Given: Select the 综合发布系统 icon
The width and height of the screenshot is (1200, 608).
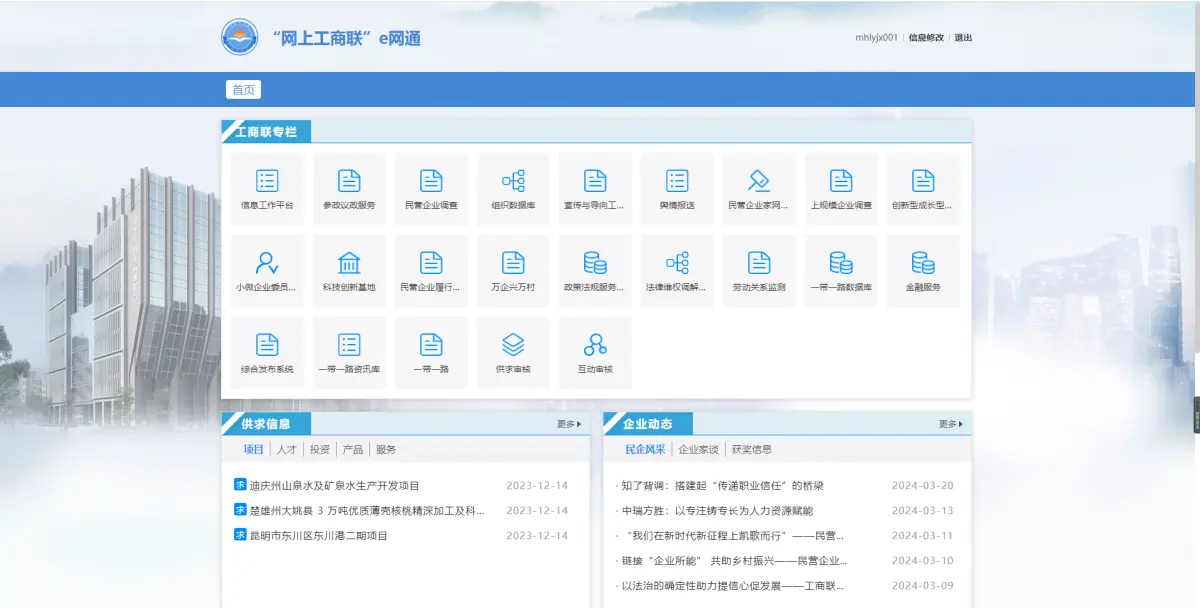Looking at the screenshot, I should tap(267, 345).
